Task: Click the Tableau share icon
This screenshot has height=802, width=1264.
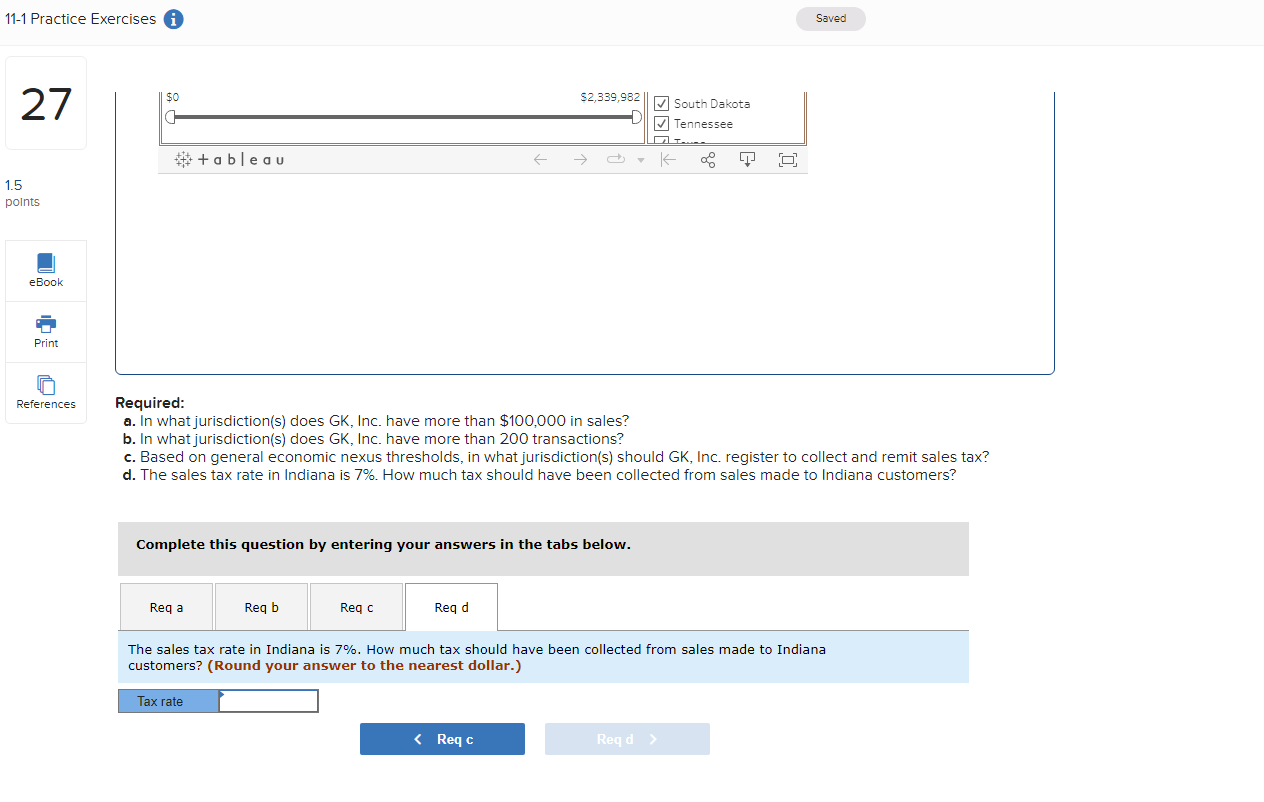Action: (x=709, y=159)
